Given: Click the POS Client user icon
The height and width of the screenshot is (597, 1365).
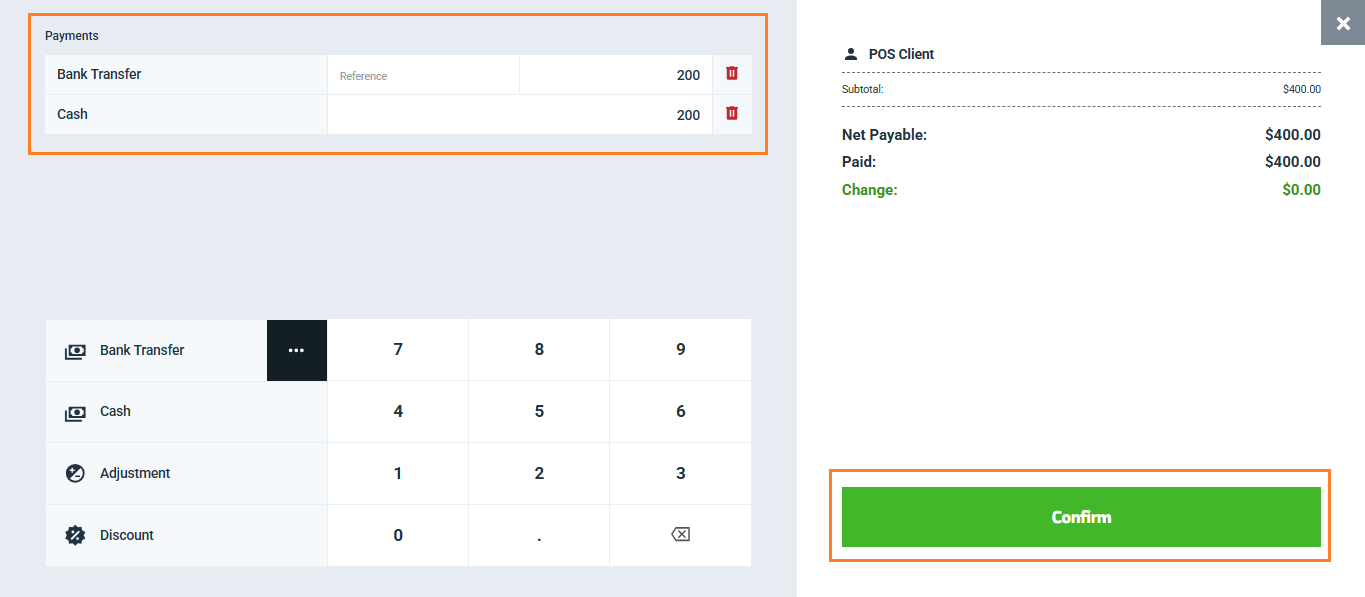Looking at the screenshot, I should [x=851, y=54].
